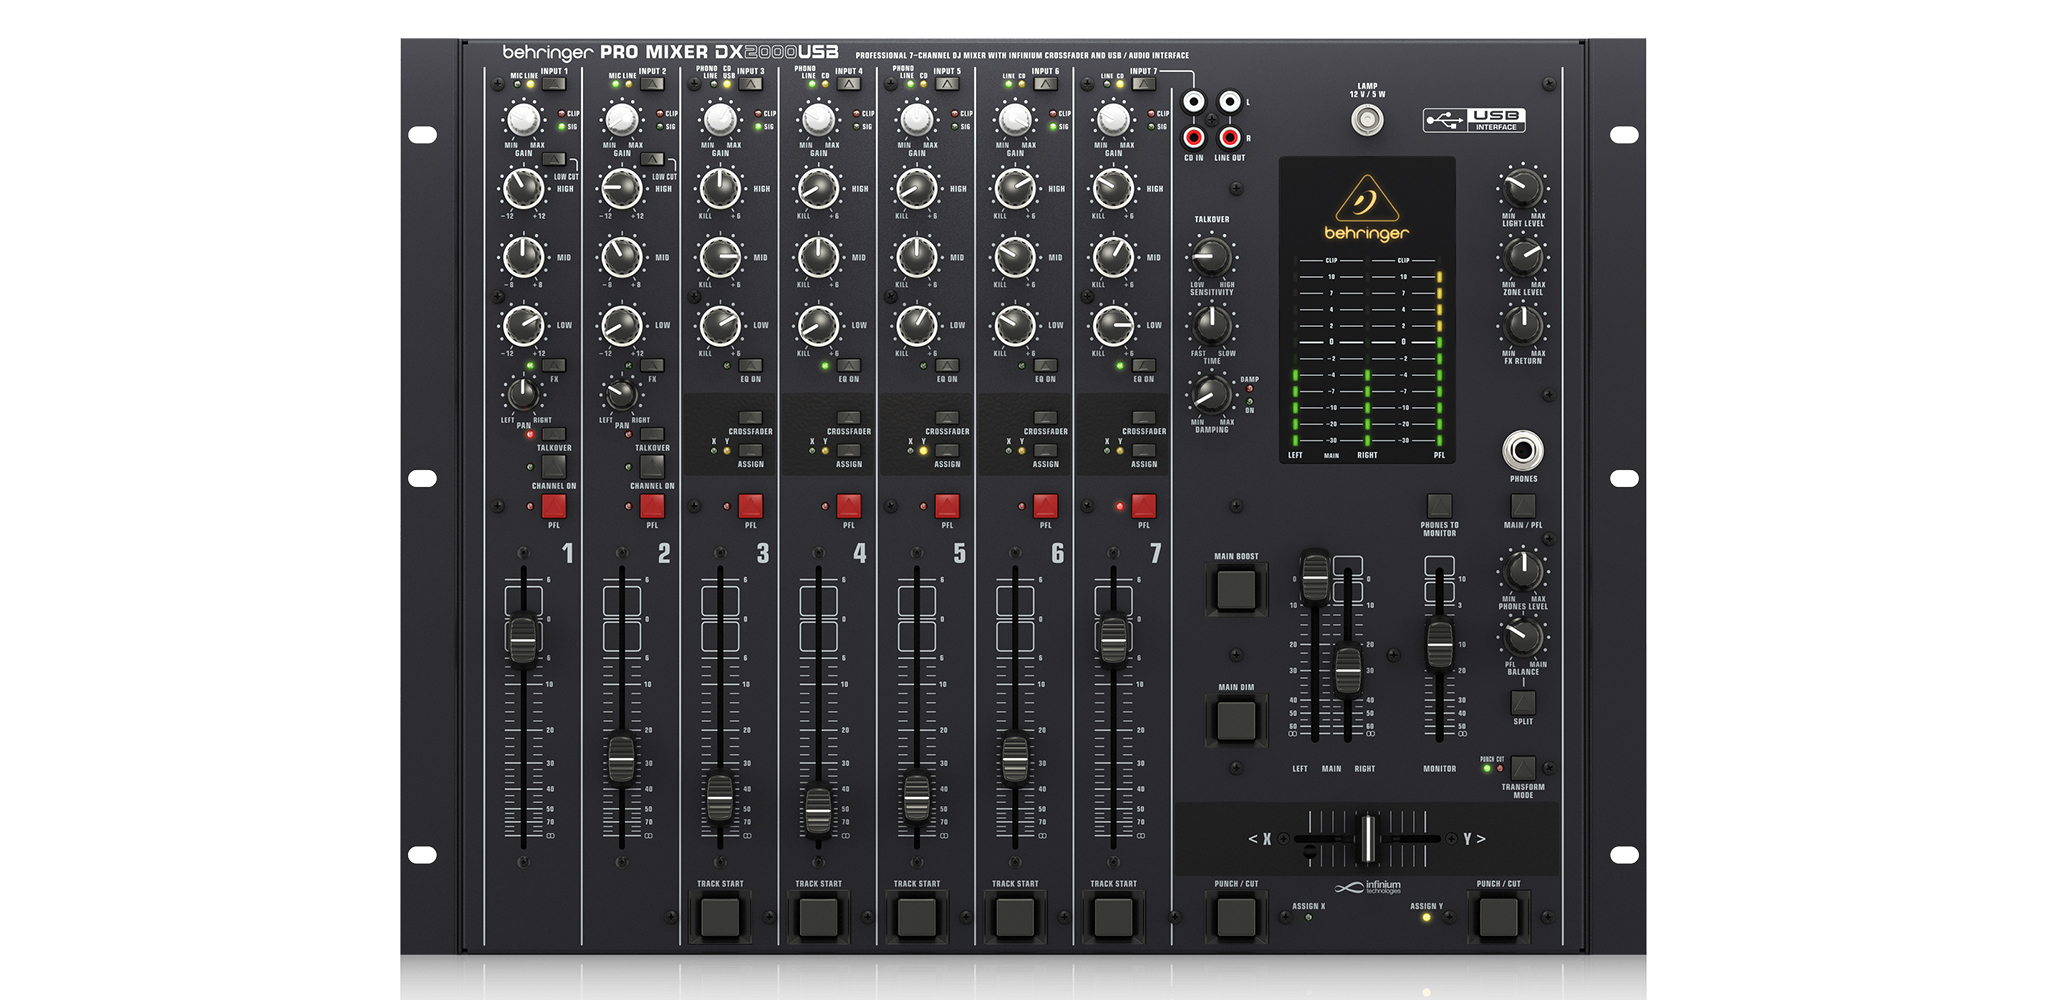The height and width of the screenshot is (1000, 2048).
Task: Toggle the CROSSFADER ASSIGN button on channel 5
Action: 947,451
